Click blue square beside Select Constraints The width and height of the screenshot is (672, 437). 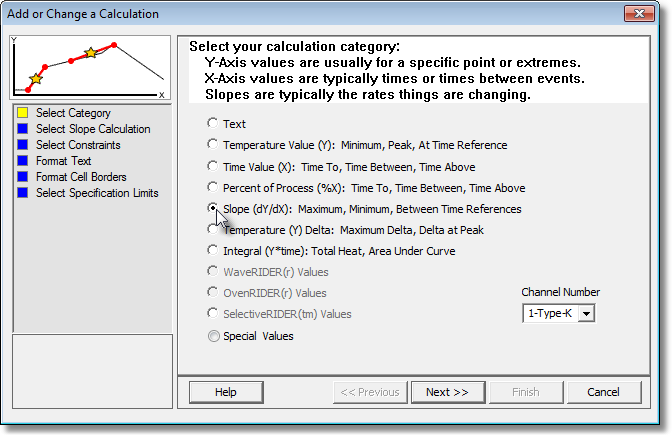[23, 145]
